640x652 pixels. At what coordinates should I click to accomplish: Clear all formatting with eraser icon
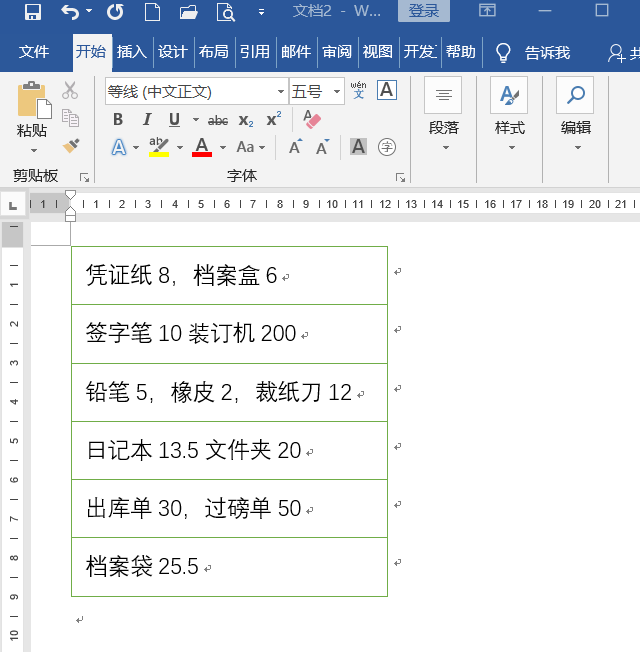coord(312,120)
